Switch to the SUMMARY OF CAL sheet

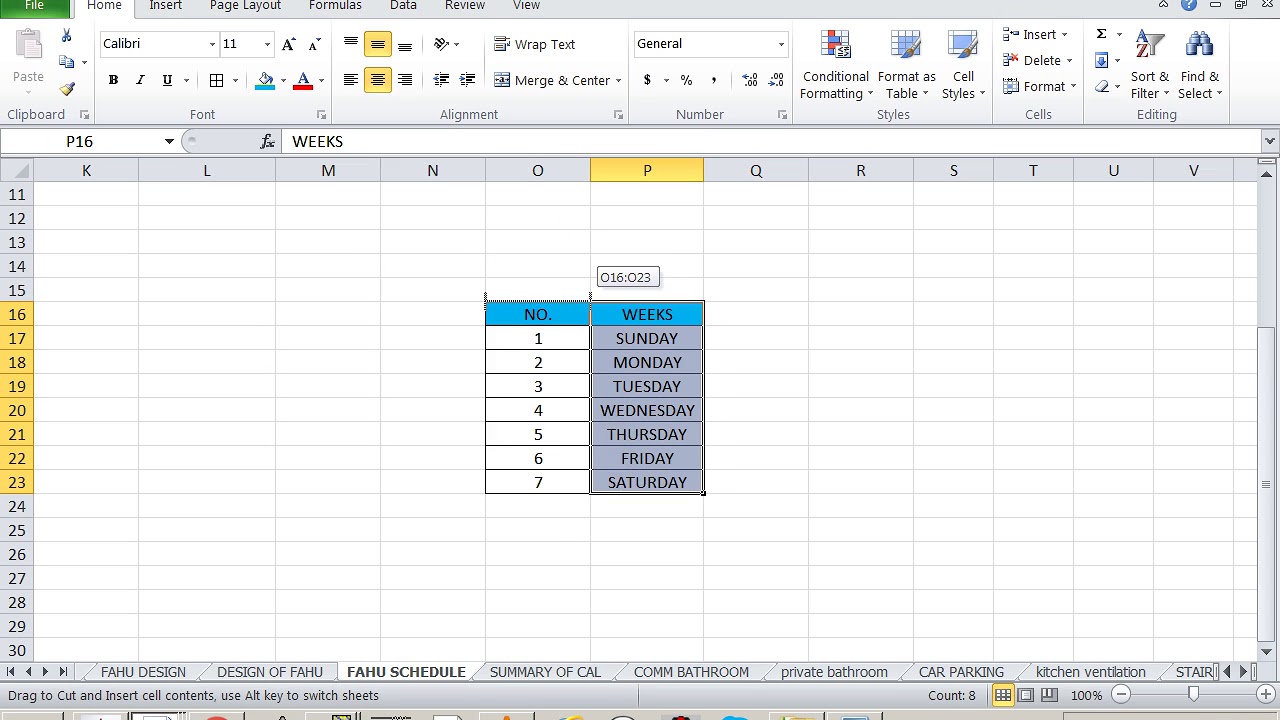tap(545, 672)
